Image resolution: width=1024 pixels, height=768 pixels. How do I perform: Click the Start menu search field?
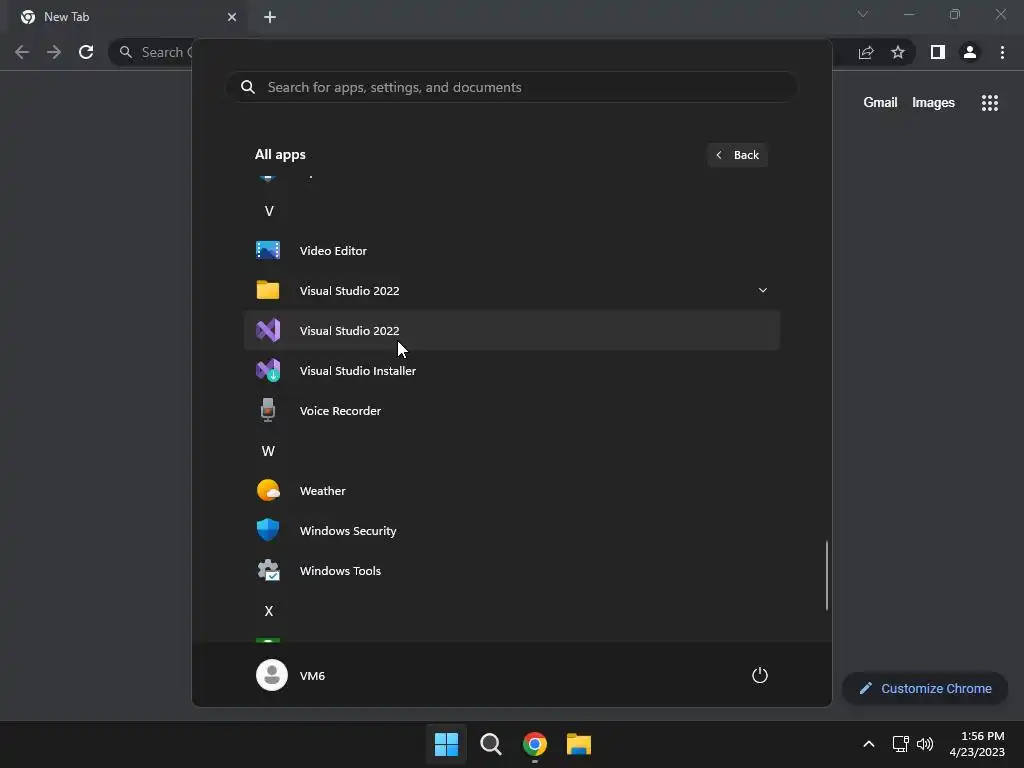coord(512,87)
